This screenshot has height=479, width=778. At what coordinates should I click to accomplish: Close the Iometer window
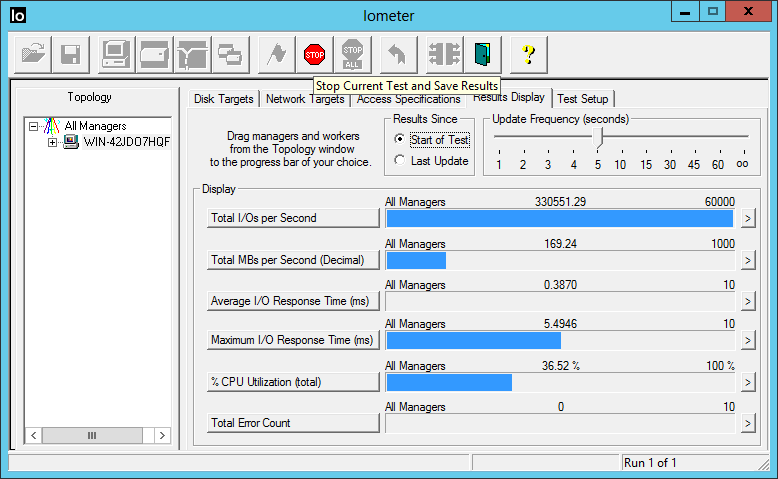click(748, 12)
